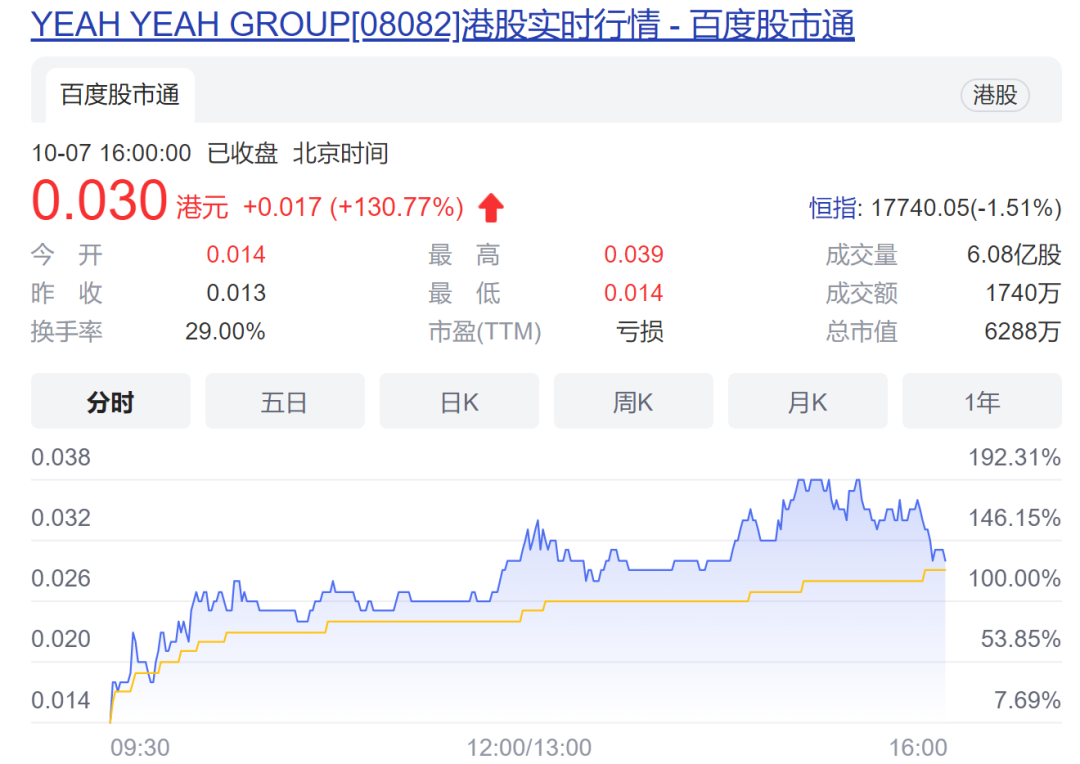Viewport: 1080px width, 764px height.
Task: Click the 成交量 label
Action: point(862,255)
